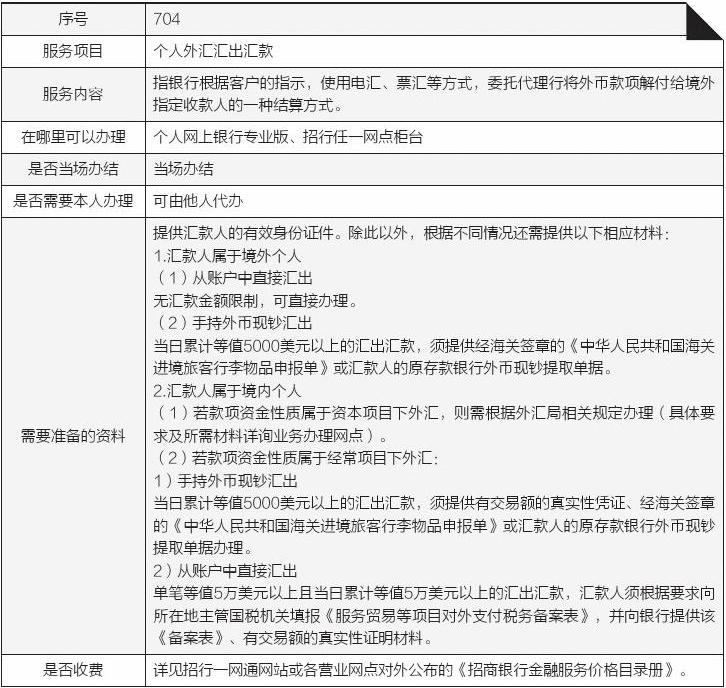Select the 服务项目 label cell
This screenshot has width=726, height=688.
[72, 50]
